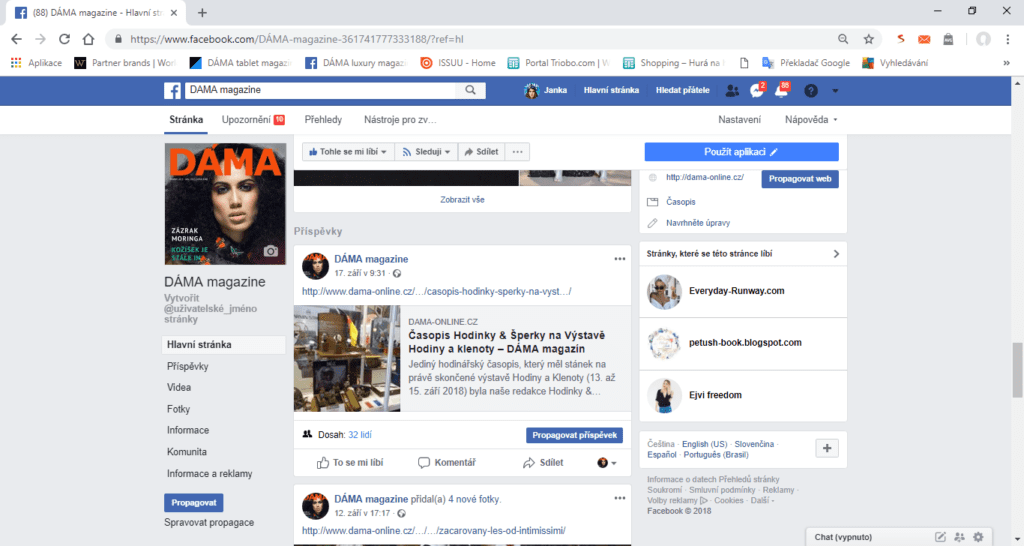Viewport: 1024px width, 546px height.
Task: Open the Zobrazit vše link
Action: pyautogui.click(x=462, y=199)
